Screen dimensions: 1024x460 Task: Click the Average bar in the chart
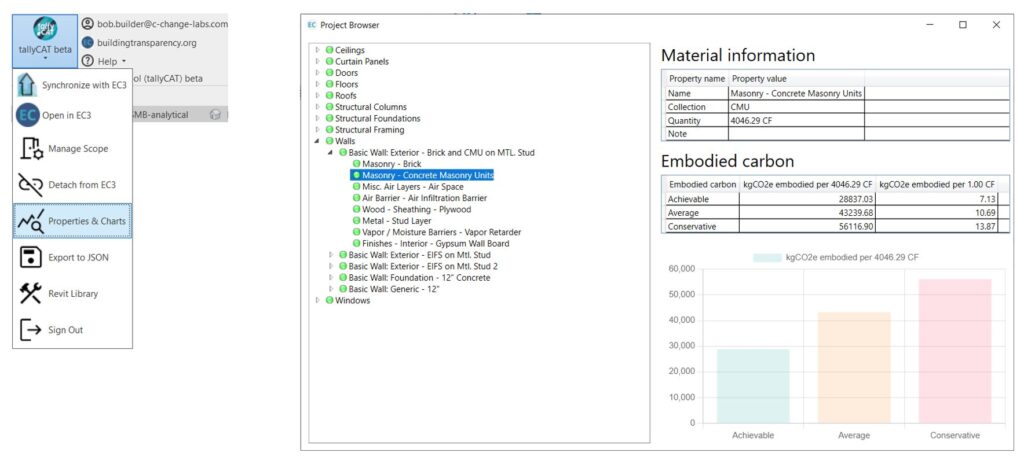[x=854, y=368]
